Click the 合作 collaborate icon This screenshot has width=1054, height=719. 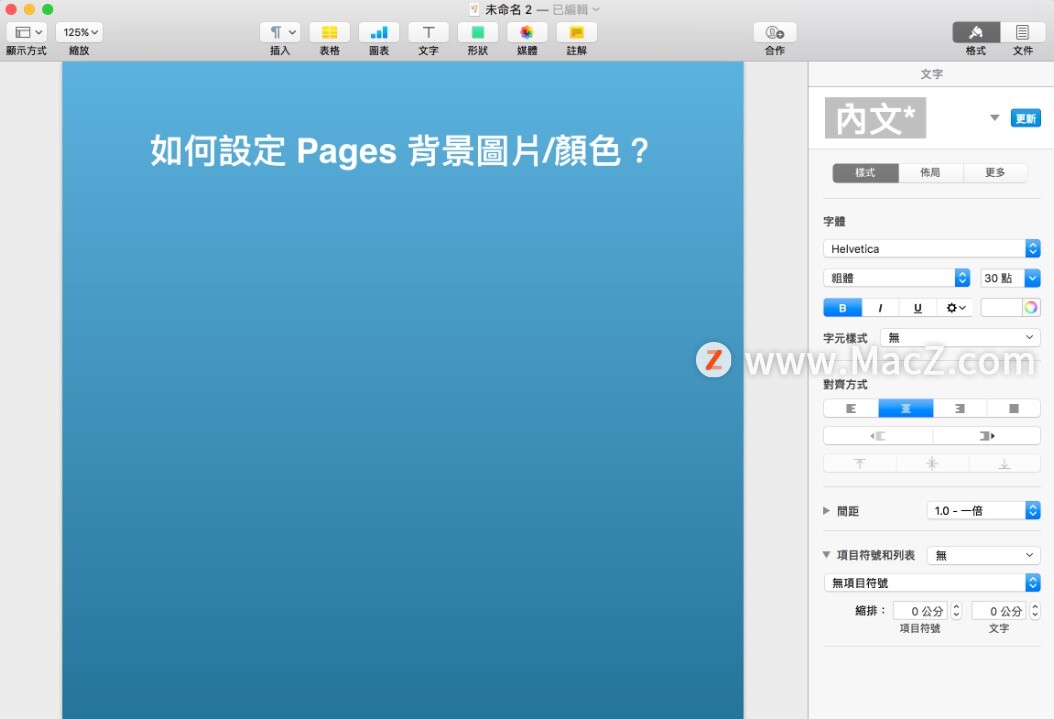pos(775,32)
